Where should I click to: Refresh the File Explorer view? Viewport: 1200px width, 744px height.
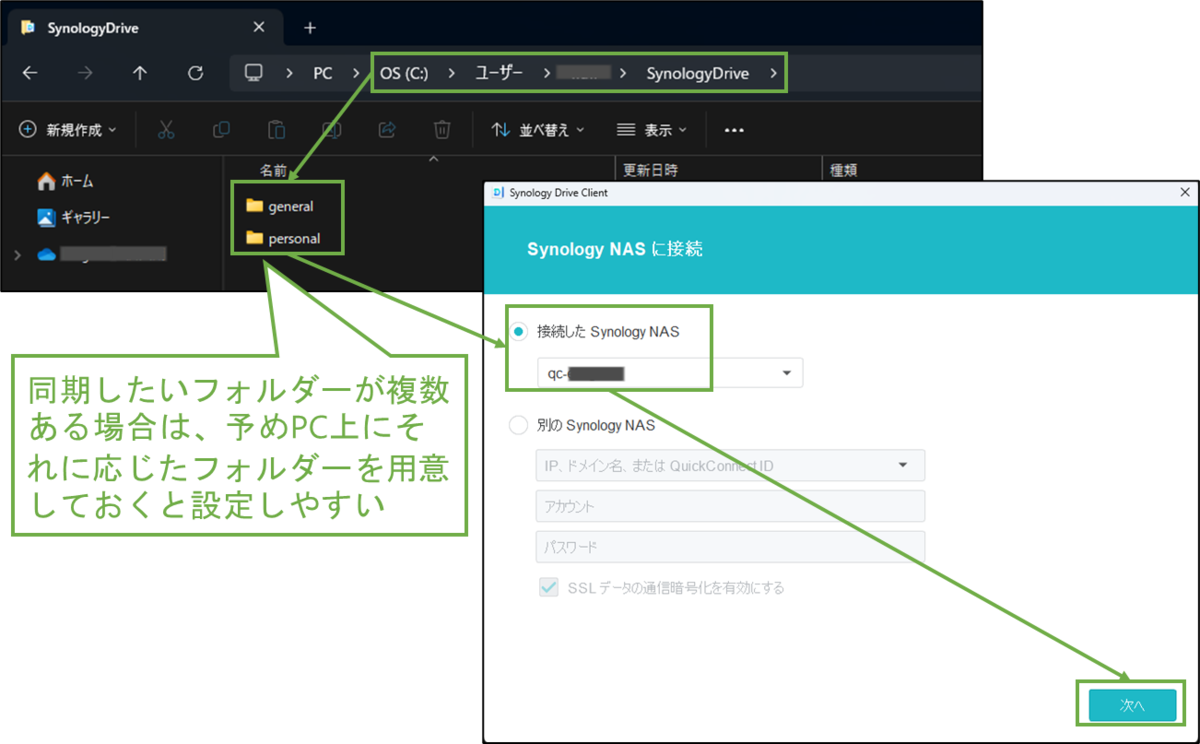pyautogui.click(x=196, y=73)
